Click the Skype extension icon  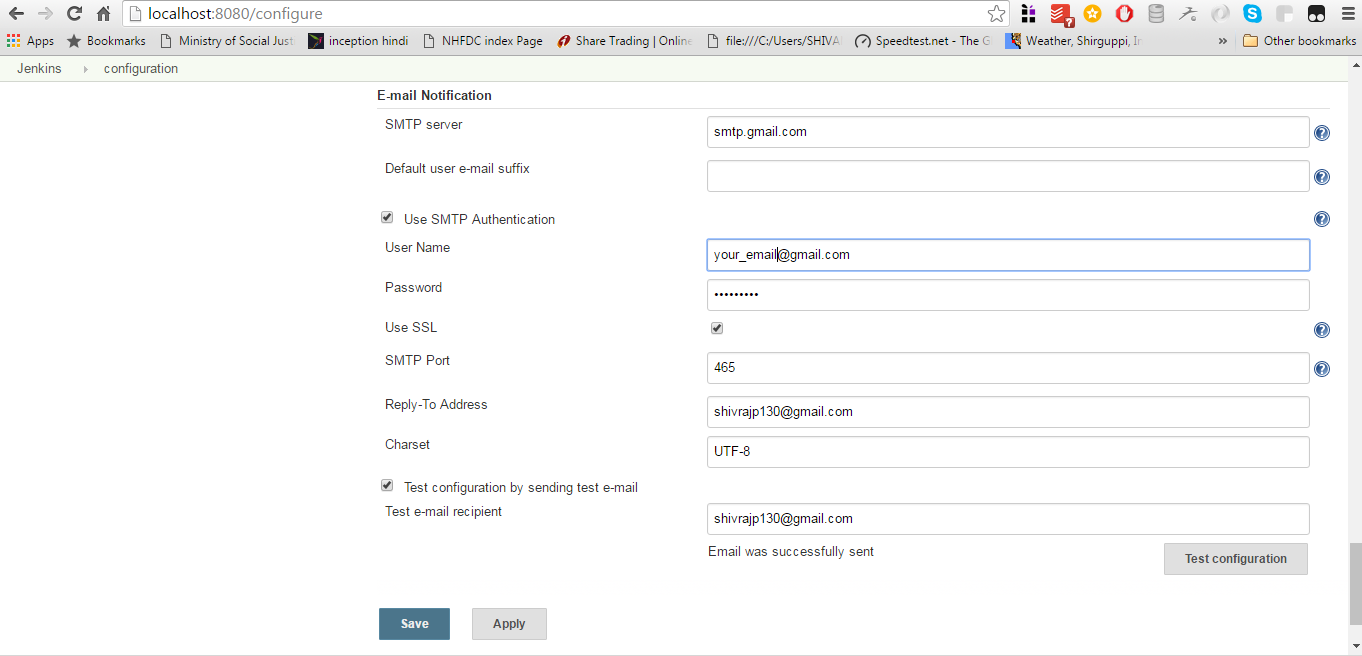coord(1251,14)
